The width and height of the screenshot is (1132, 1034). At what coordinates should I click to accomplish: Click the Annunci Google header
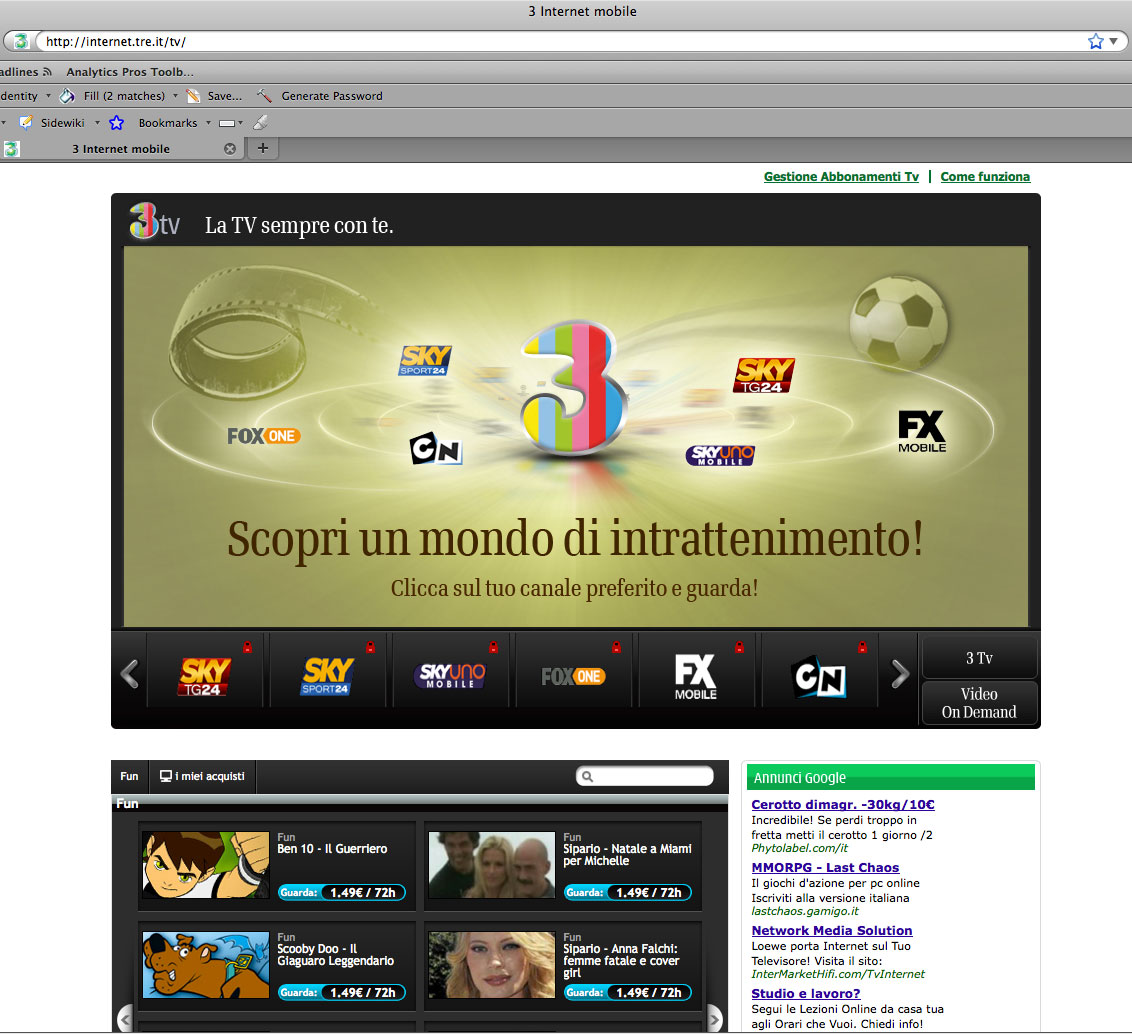(891, 778)
